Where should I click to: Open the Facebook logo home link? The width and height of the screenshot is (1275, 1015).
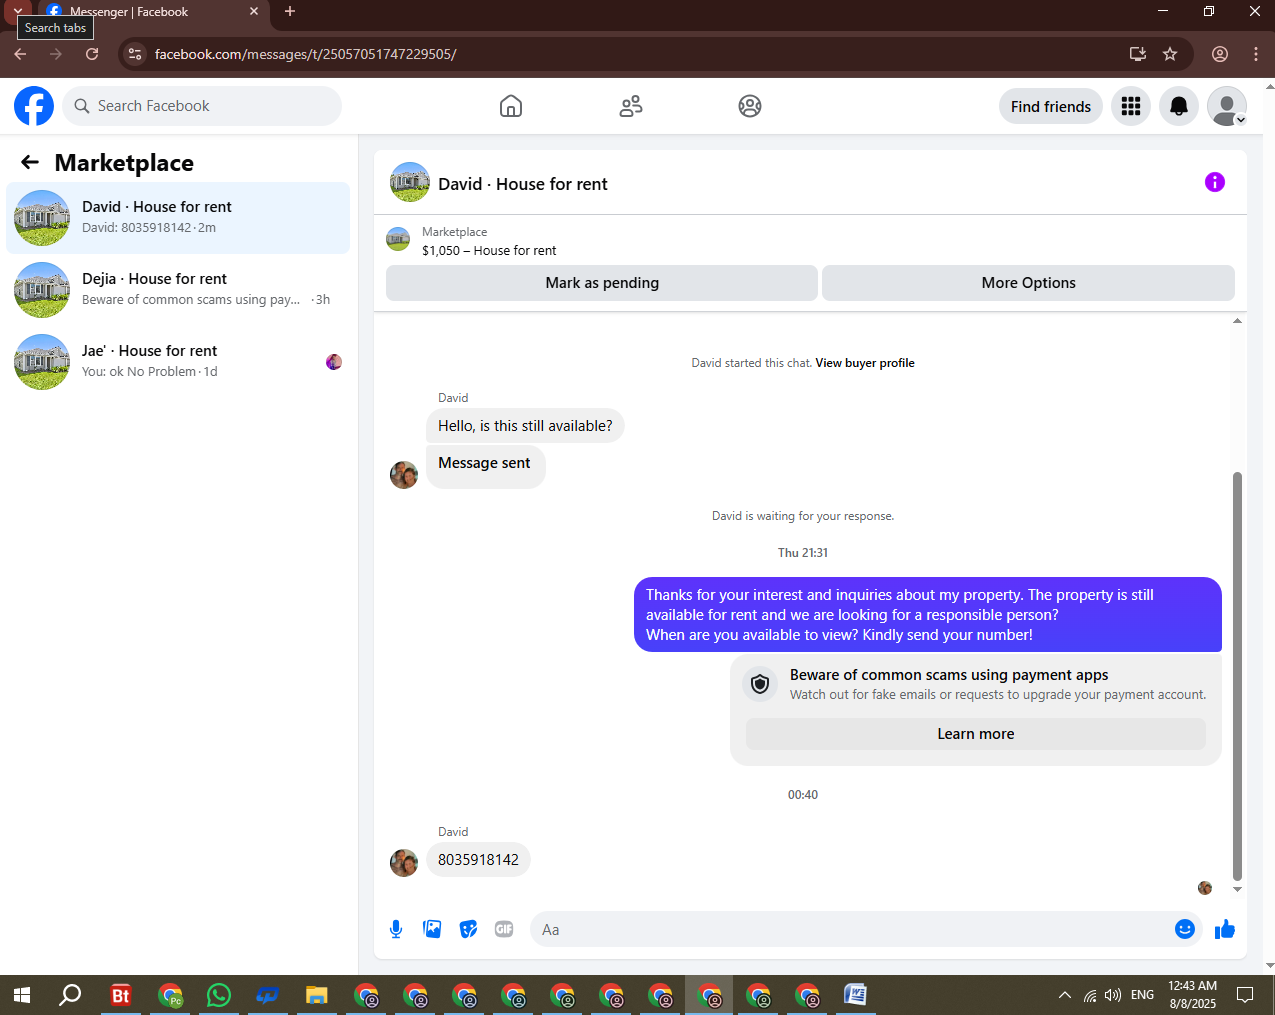coord(34,106)
